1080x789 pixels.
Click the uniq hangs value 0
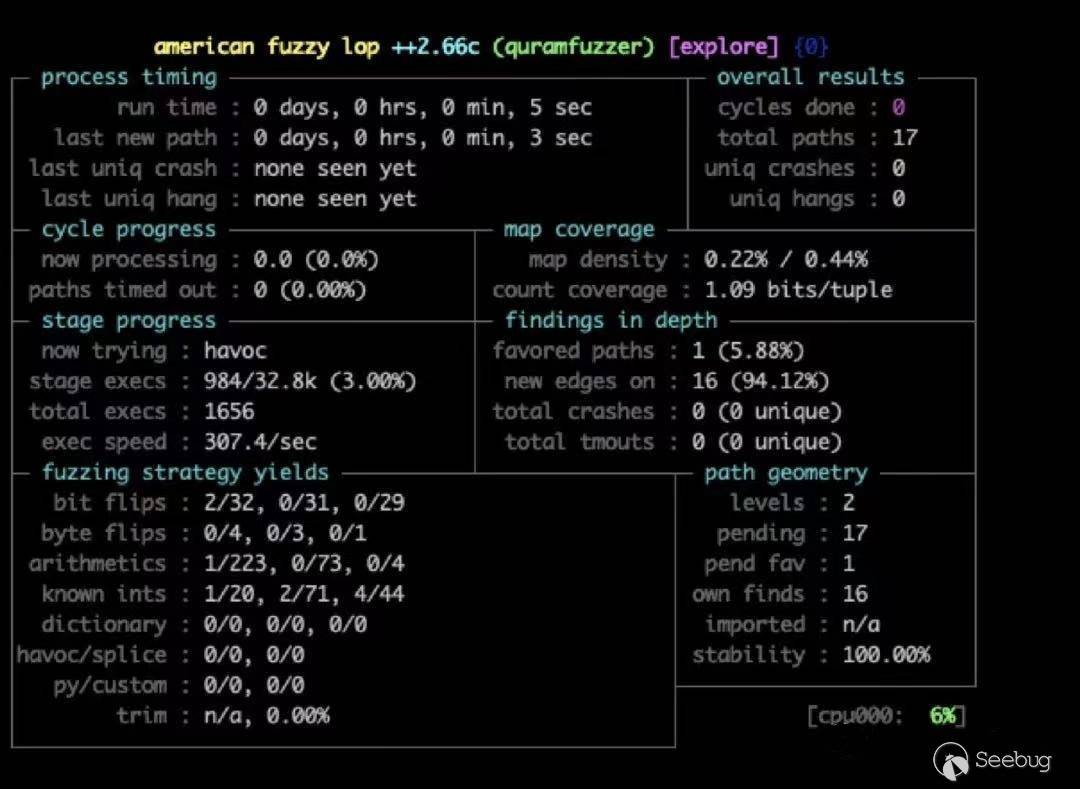[x=898, y=198]
